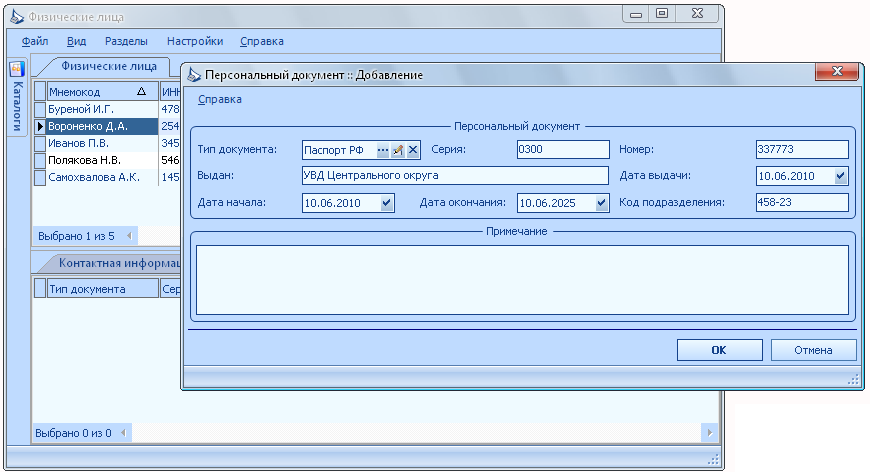Screen dimensions: 870x472
Task: Tick the row checkbox for Иванов П.В.
Action: click(x=40, y=143)
